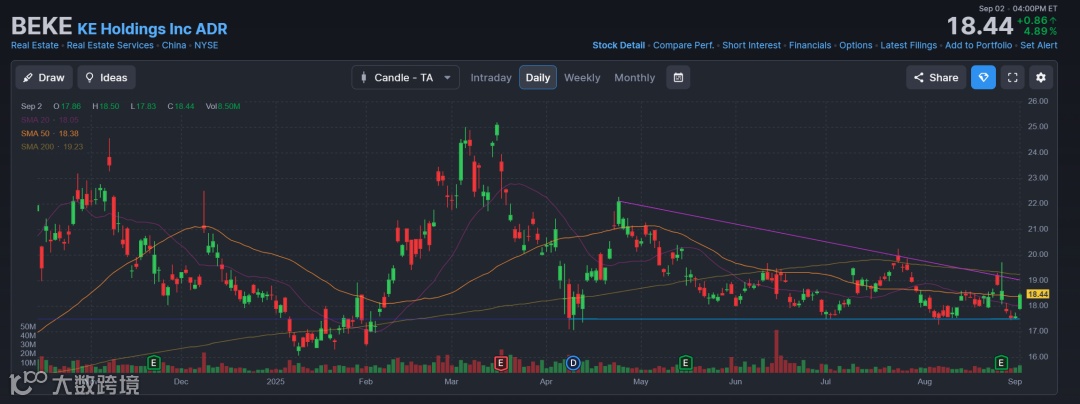
Task: Click the lightbulb icon in Ideas button
Action: 89,78
